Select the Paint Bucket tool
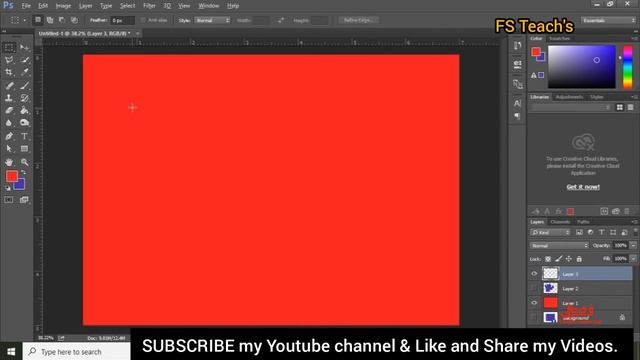The width and height of the screenshot is (640, 360). pyautogui.click(x=24, y=110)
